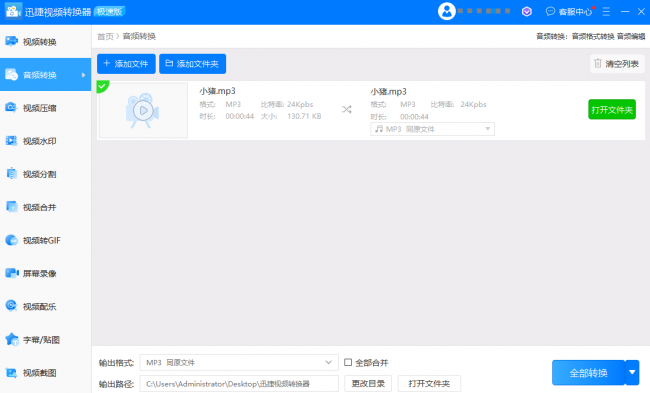650x393 pixels.
Task: Click the shuffle convert arrows icon
Action: pos(347,109)
